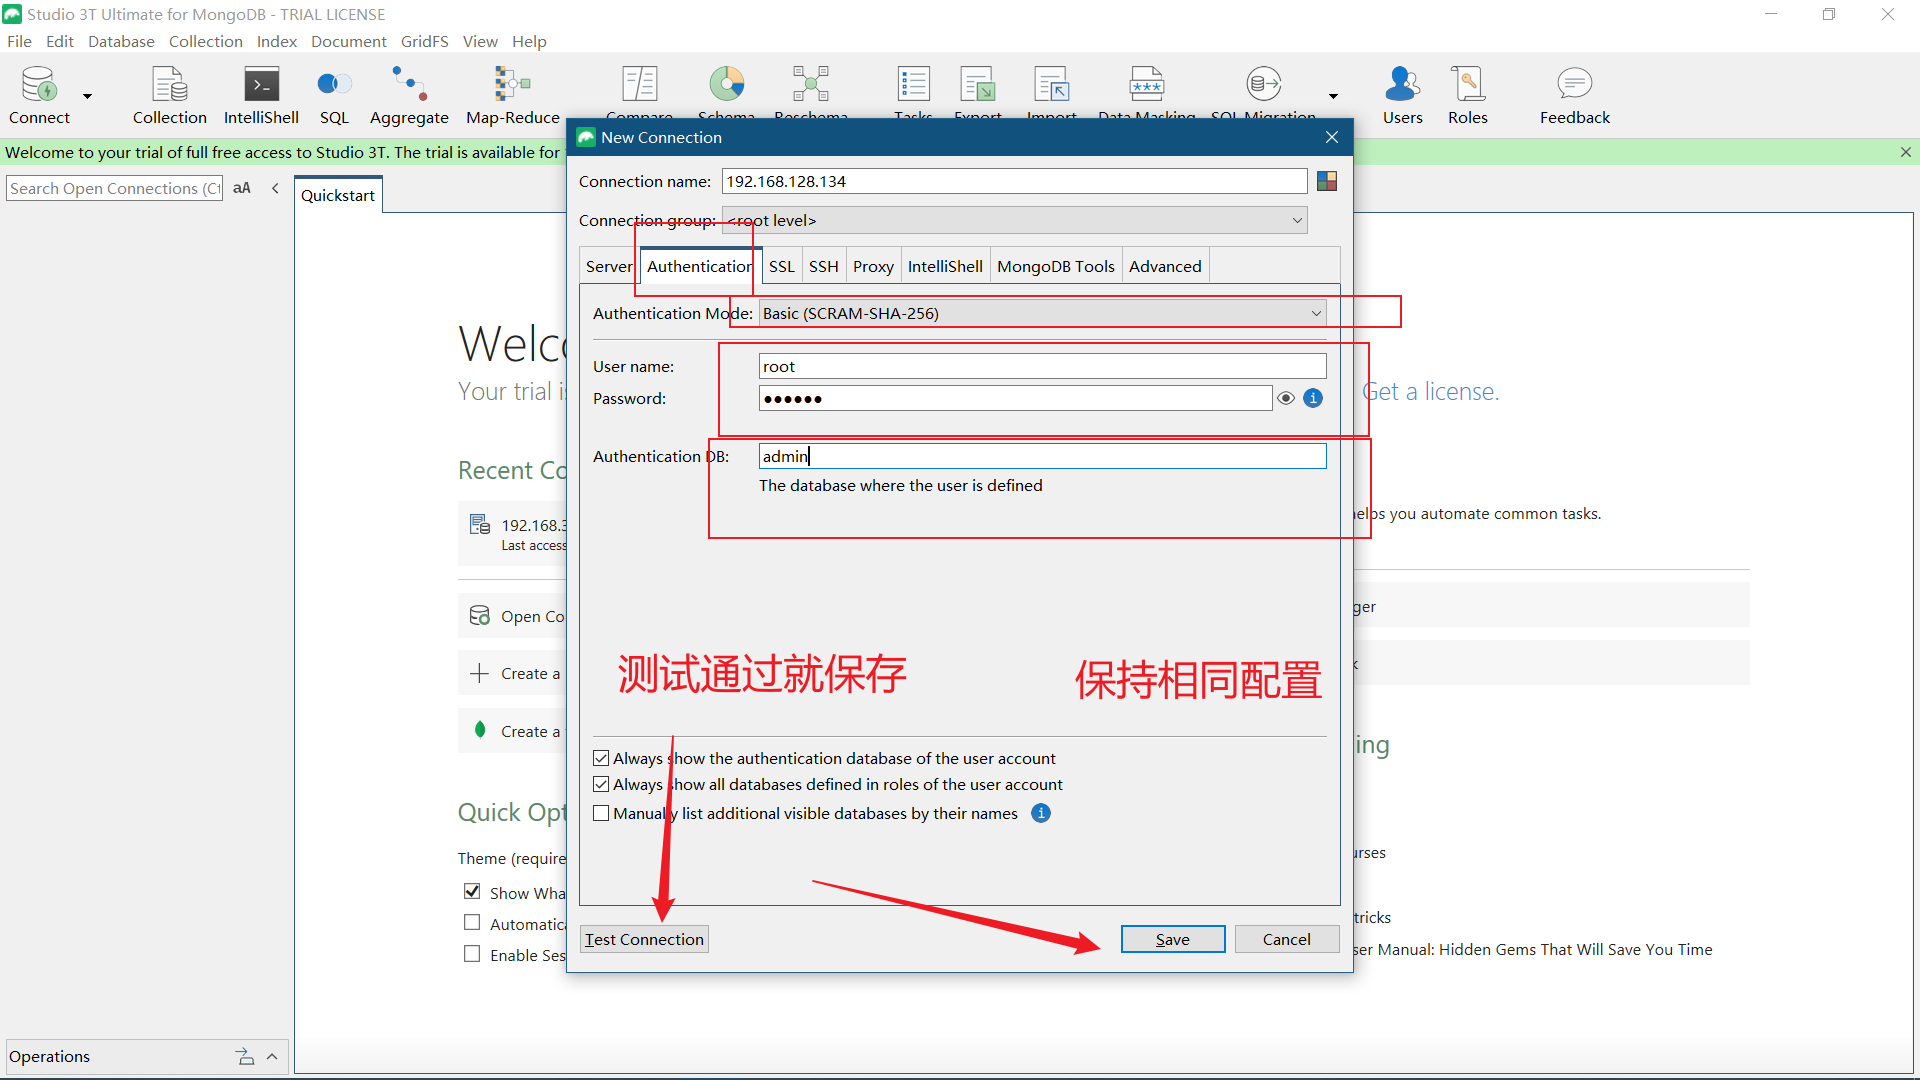This screenshot has height=1080, width=1920.
Task: Open the Roles manager icon
Action: coord(1467,95)
